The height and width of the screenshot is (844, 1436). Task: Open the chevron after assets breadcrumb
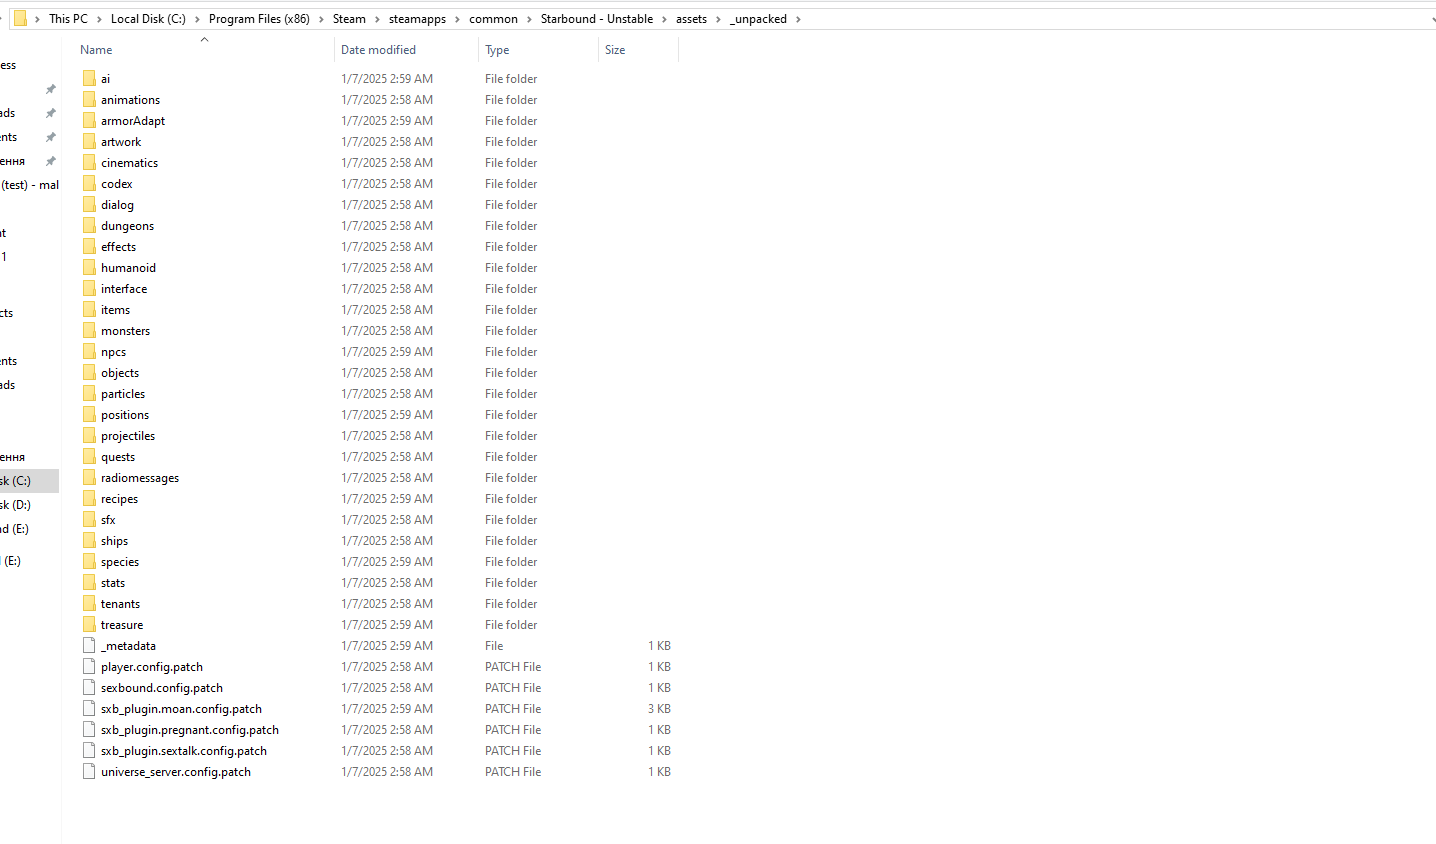718,19
